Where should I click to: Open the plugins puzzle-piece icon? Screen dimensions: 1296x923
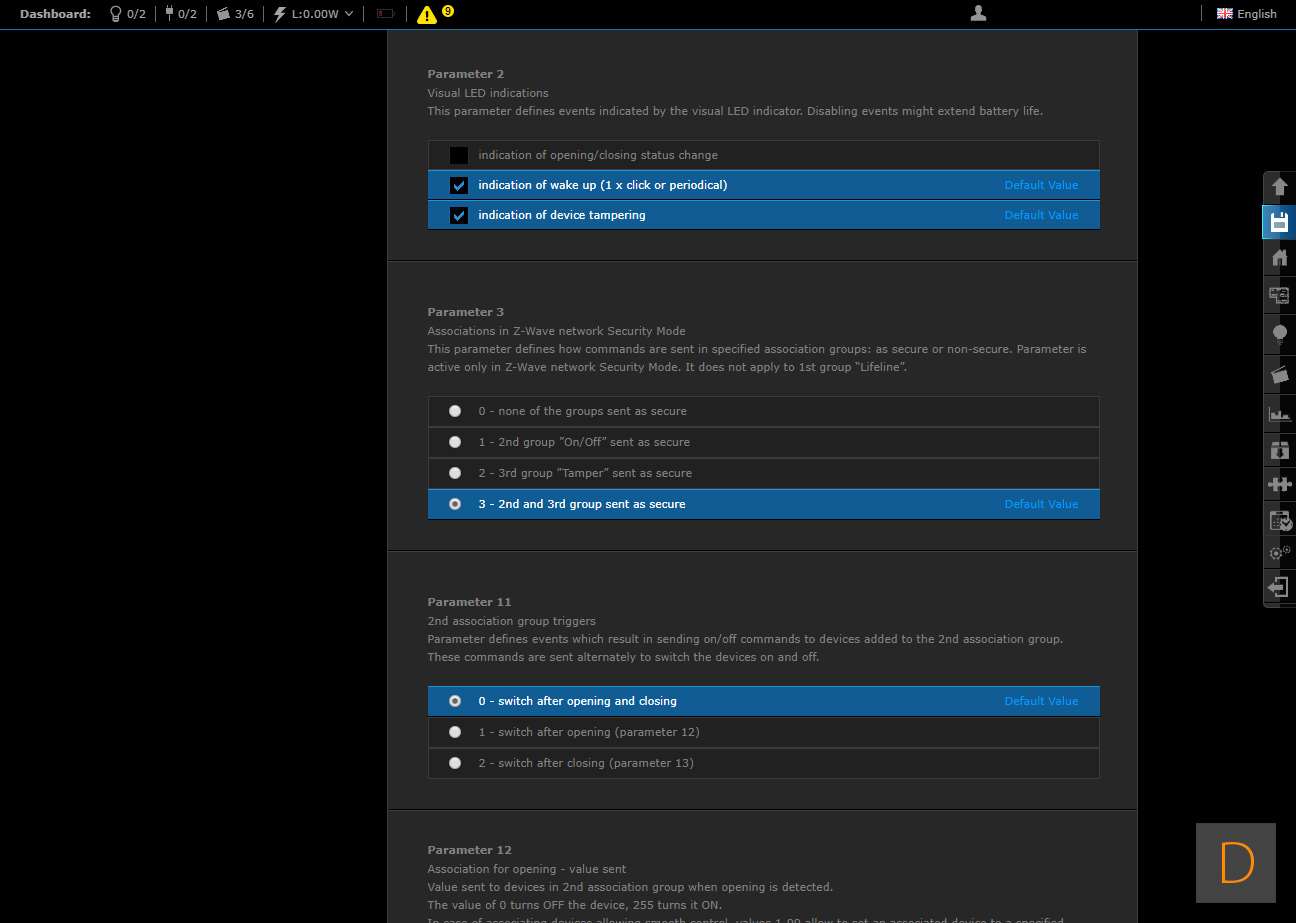[x=1279, y=484]
